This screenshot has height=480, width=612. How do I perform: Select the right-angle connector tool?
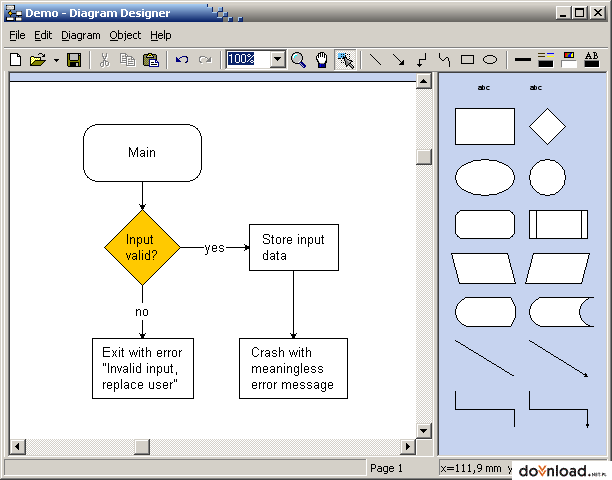click(x=421, y=60)
